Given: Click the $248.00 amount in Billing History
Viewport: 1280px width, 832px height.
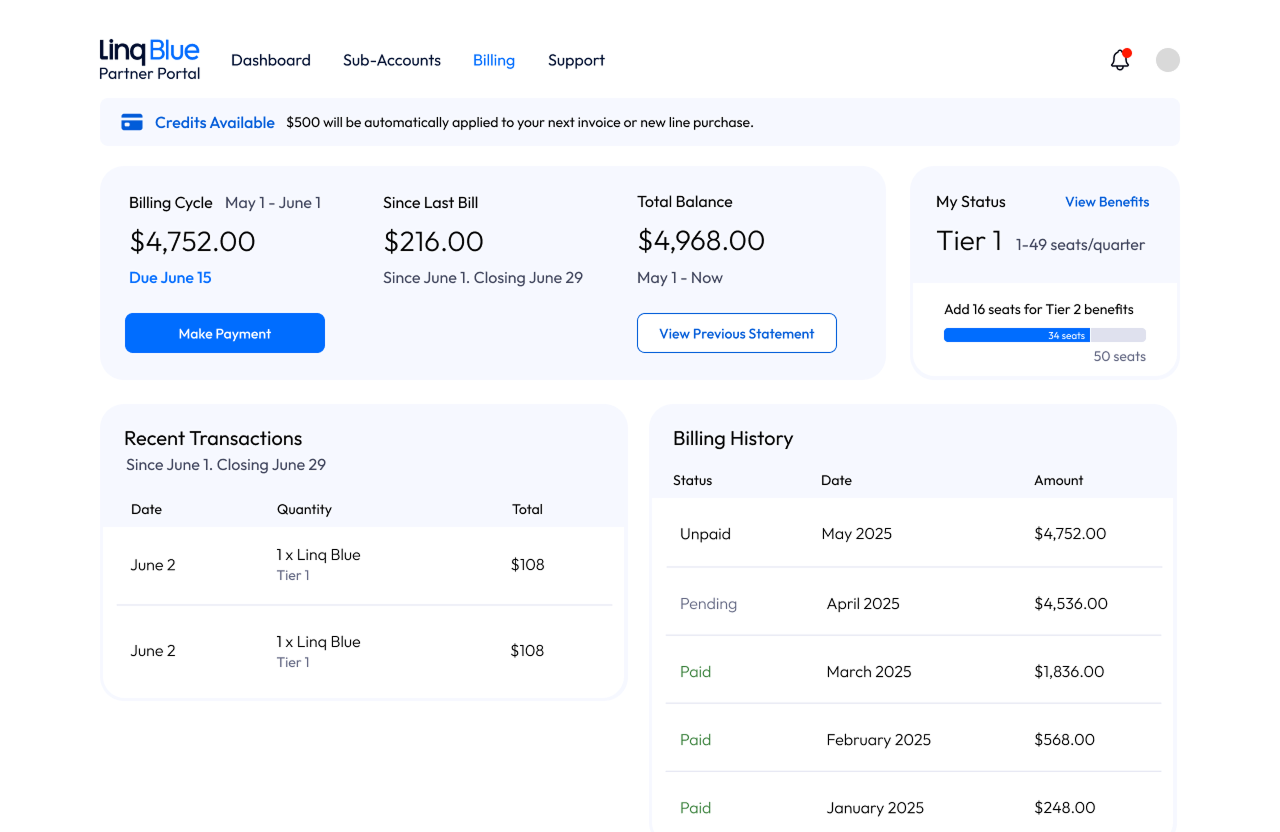Looking at the screenshot, I should pos(1065,808).
